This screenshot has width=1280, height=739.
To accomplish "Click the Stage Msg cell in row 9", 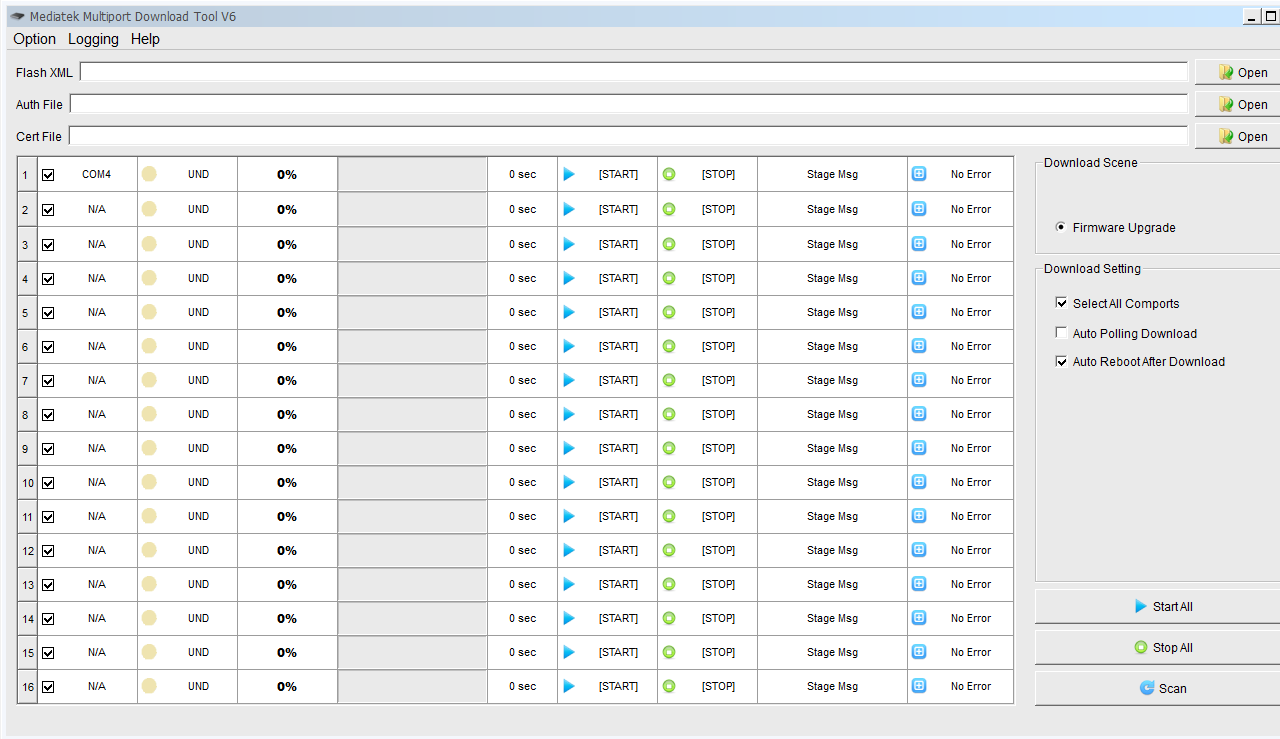I will [x=832, y=448].
